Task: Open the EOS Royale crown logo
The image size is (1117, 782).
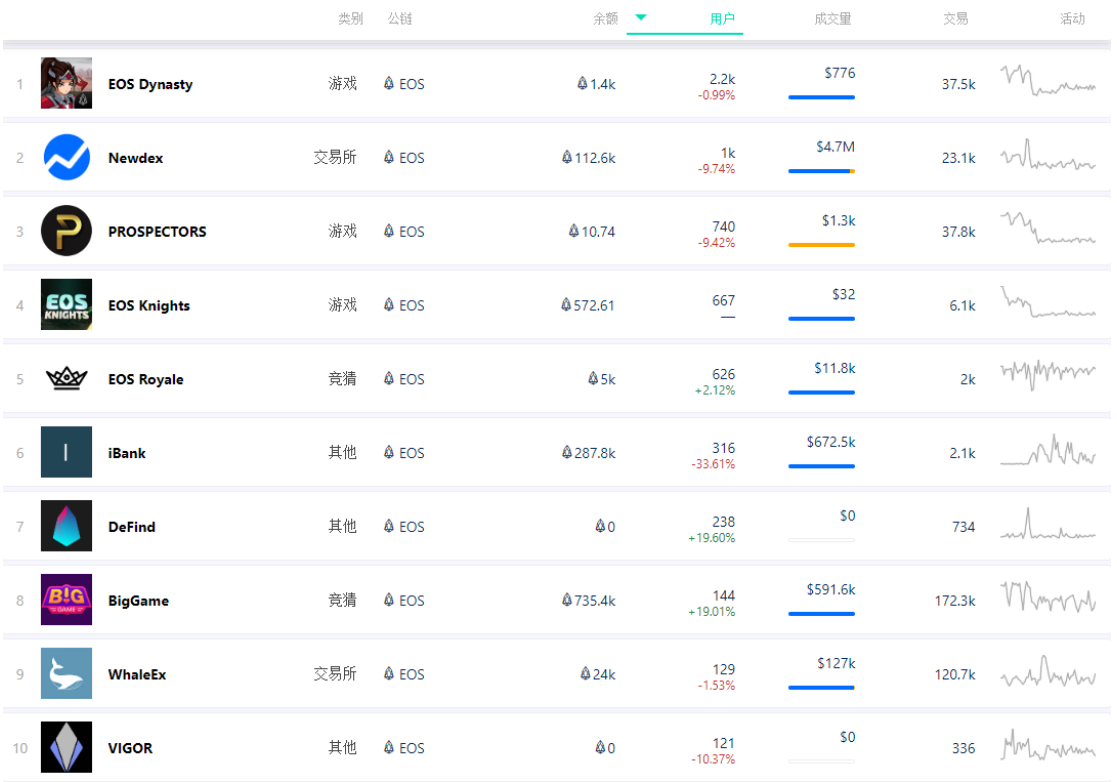Action: point(66,378)
